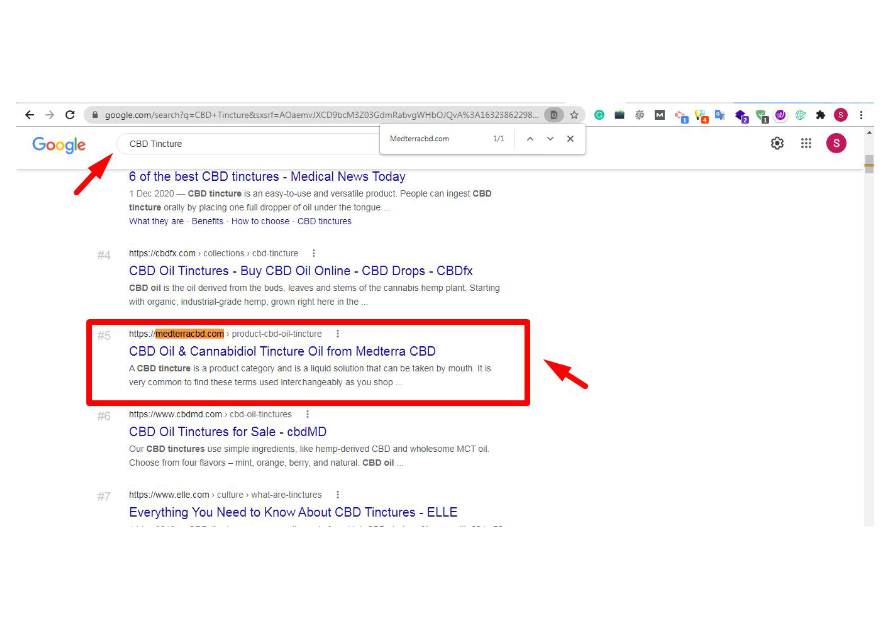Image resolution: width=891 pixels, height=629 pixels.
Task: Open the Chrome extensions puzzle icon
Action: (x=821, y=115)
